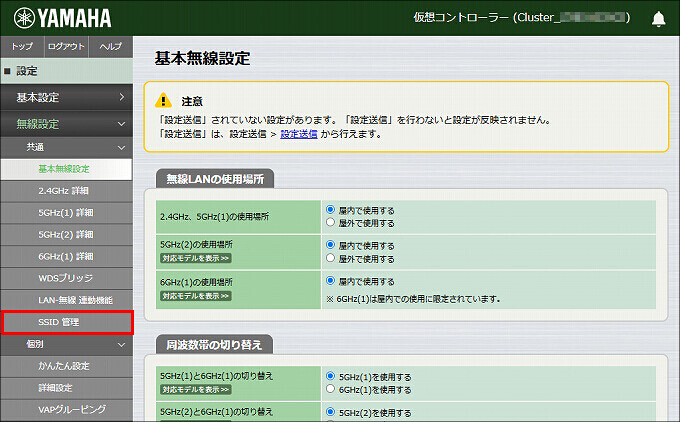Open WDSブリッジ settings

coord(67,278)
